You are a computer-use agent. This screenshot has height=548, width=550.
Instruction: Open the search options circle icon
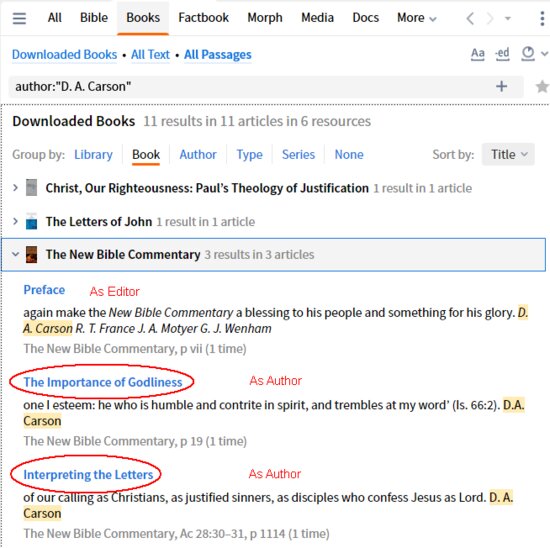click(528, 54)
